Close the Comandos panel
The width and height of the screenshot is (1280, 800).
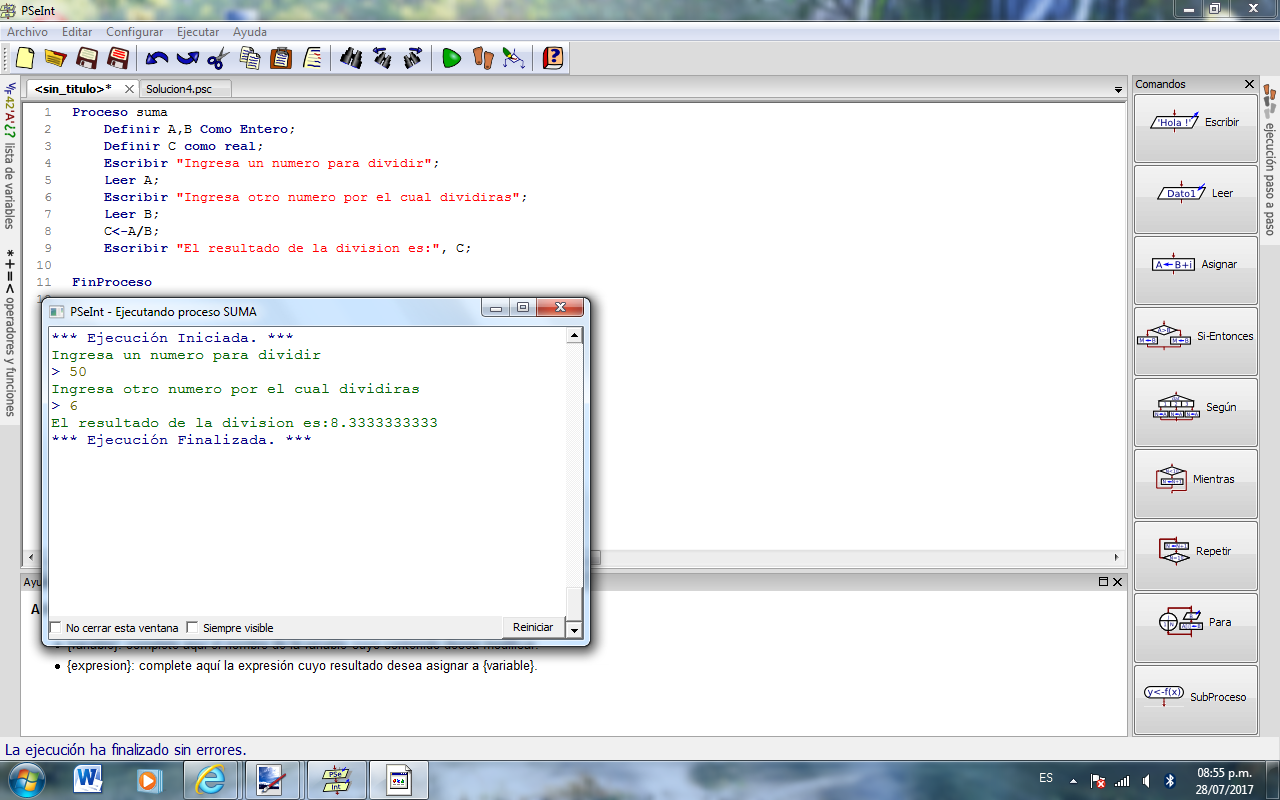(1249, 84)
